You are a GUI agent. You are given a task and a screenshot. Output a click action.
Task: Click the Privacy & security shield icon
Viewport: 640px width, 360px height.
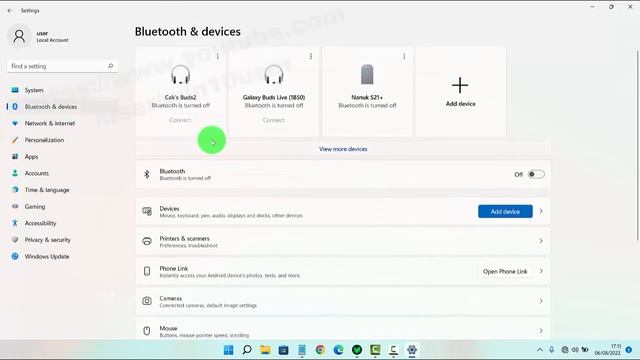pyautogui.click(x=15, y=240)
